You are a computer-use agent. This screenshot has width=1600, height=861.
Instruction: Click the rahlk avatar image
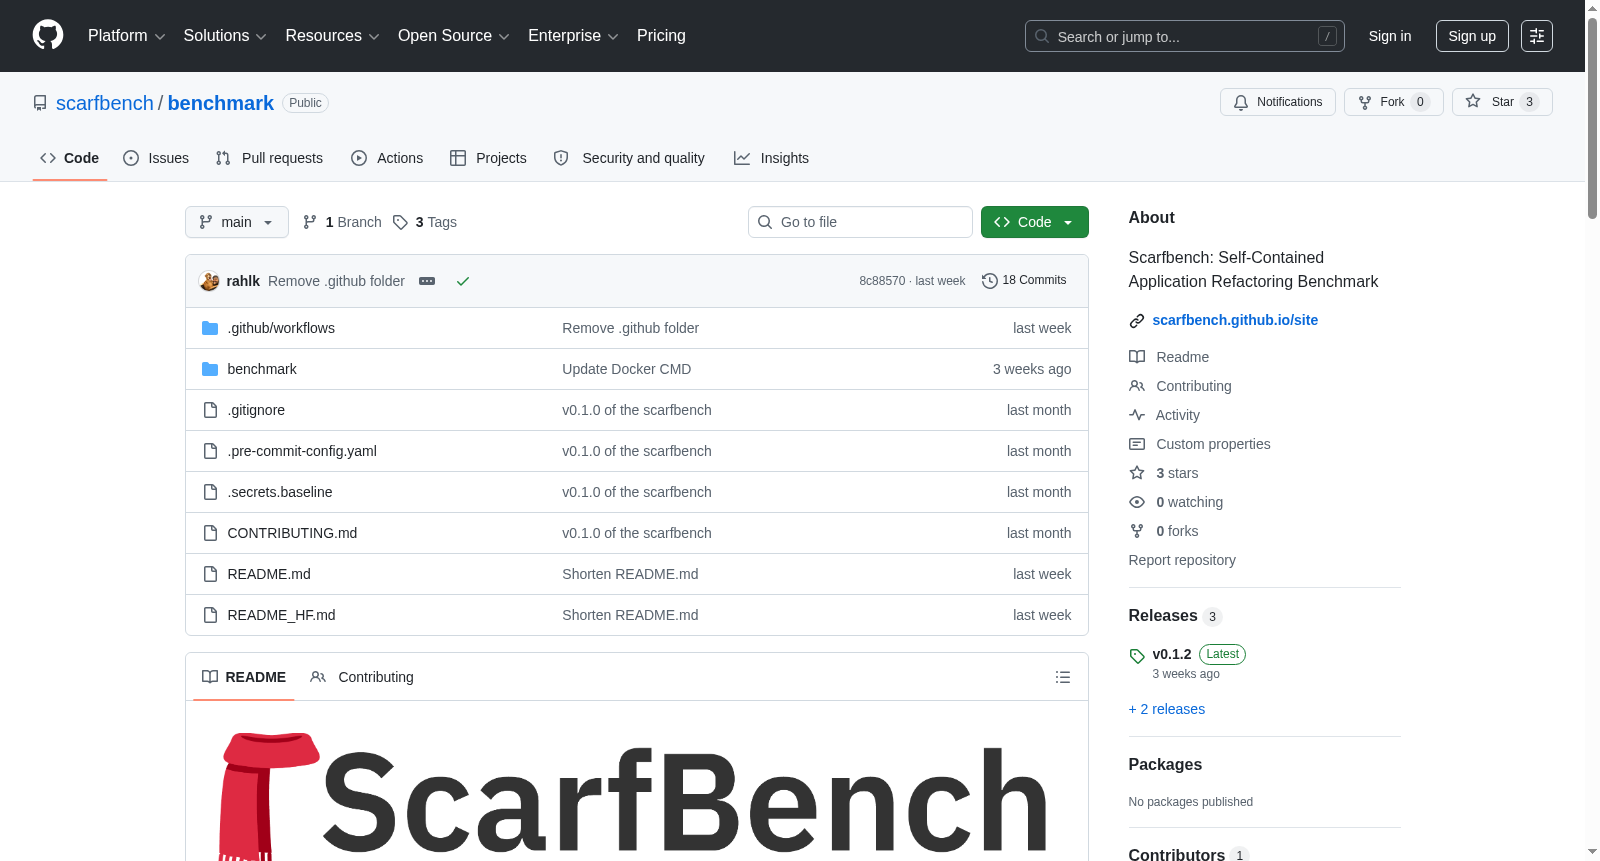coord(209,281)
